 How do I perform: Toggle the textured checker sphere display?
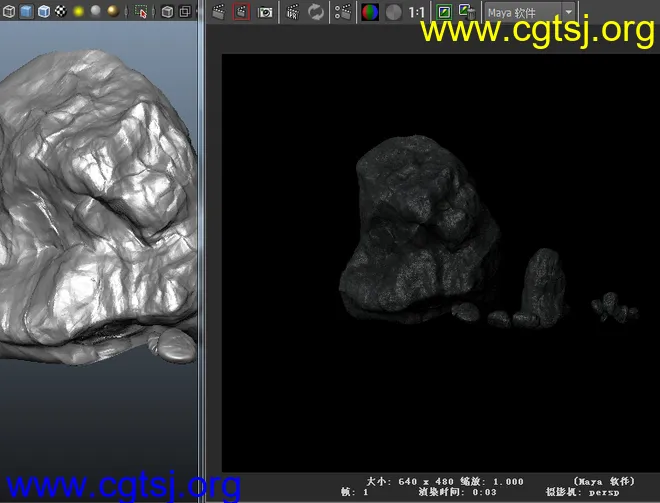click(x=59, y=12)
